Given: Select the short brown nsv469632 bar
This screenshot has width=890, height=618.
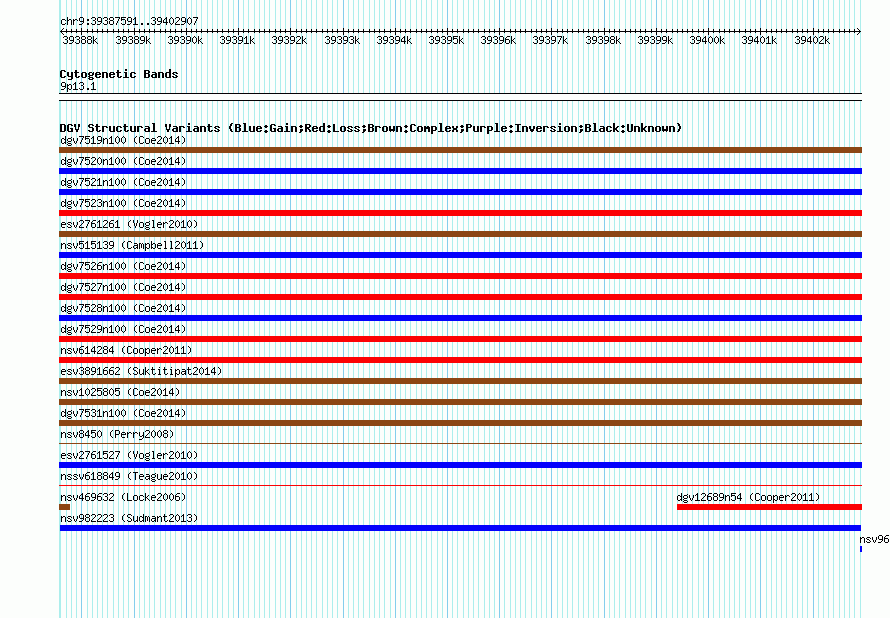Looking at the screenshot, I should point(65,507).
